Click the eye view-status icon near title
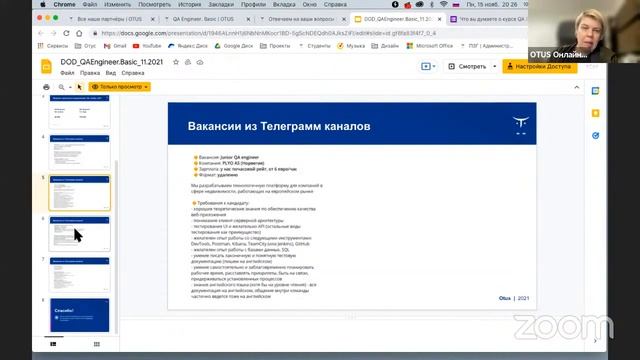This screenshot has height=360, width=640. pos(200,62)
